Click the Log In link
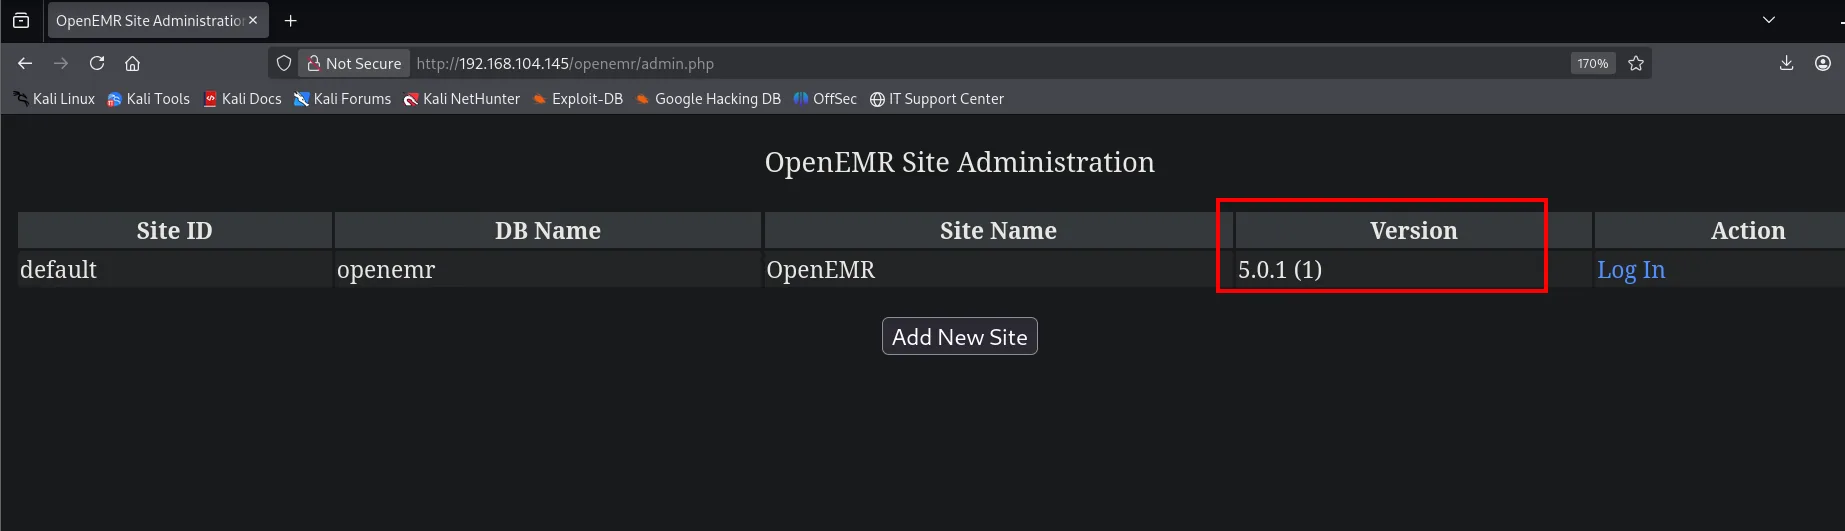Image resolution: width=1845 pixels, height=531 pixels. click(x=1631, y=270)
